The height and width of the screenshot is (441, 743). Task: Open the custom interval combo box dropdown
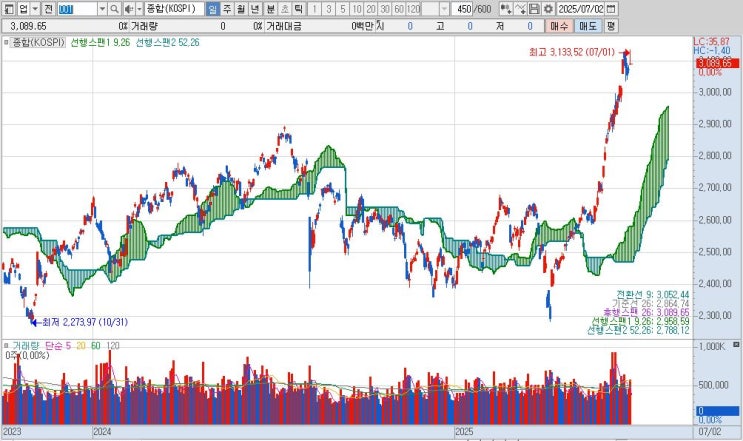(x=444, y=9)
